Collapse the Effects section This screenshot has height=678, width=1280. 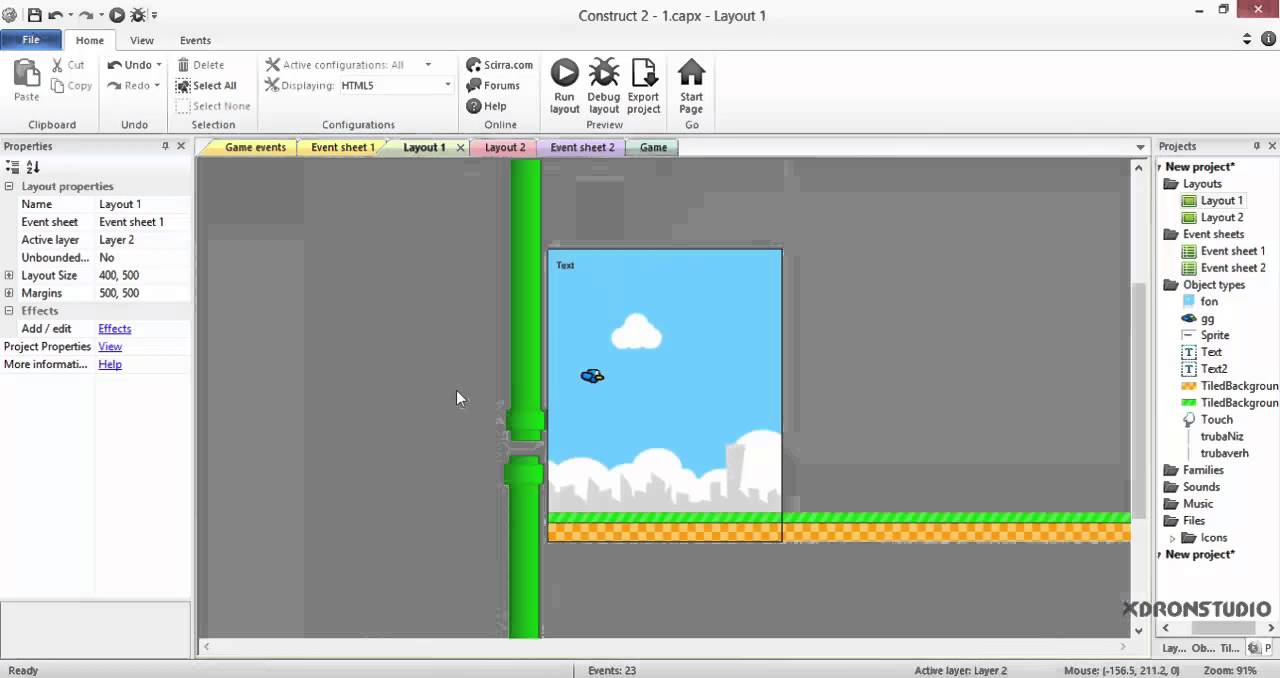click(x=9, y=311)
